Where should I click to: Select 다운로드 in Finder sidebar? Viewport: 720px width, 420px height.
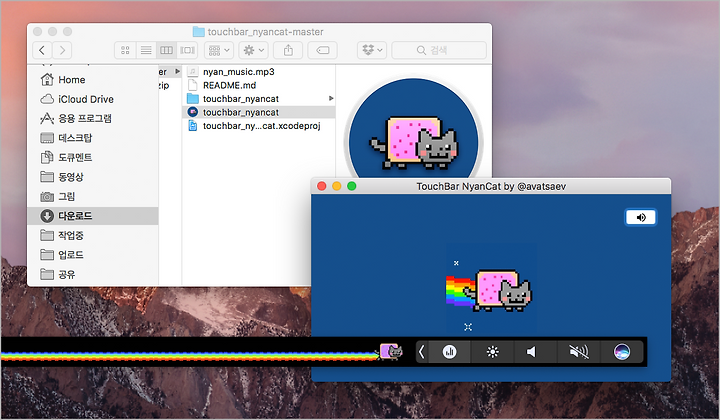[93, 216]
